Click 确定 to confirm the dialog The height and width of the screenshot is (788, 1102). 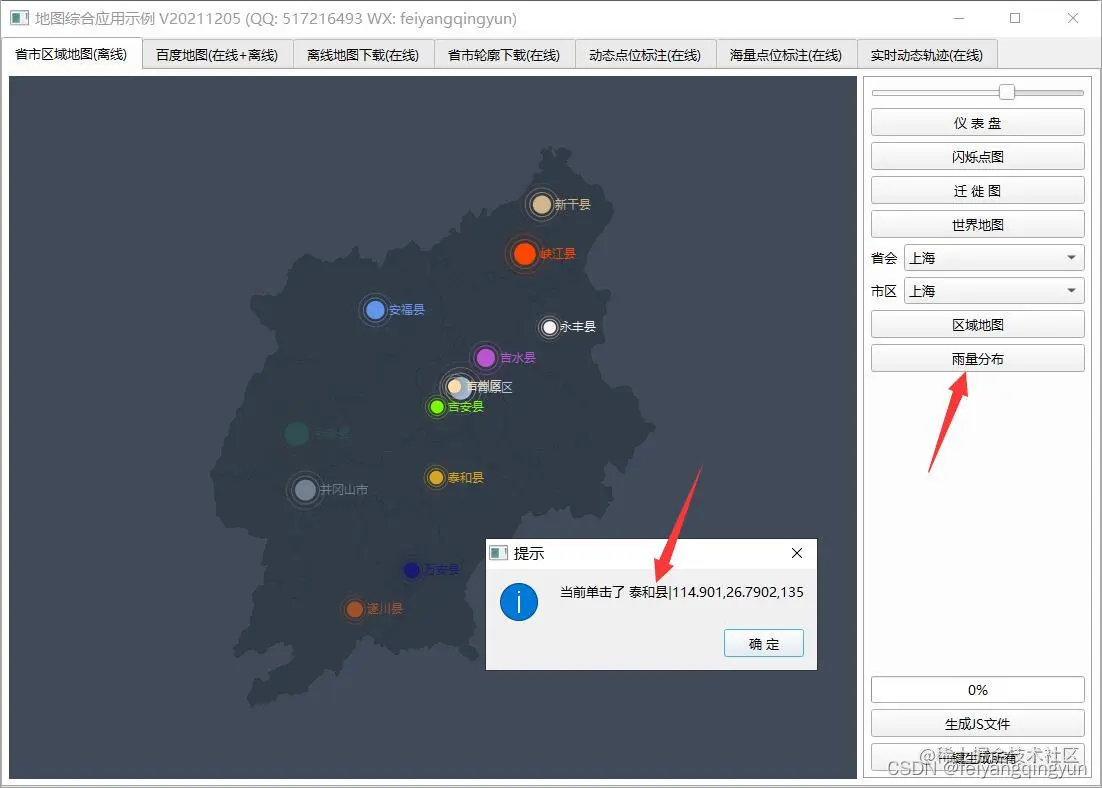[763, 643]
